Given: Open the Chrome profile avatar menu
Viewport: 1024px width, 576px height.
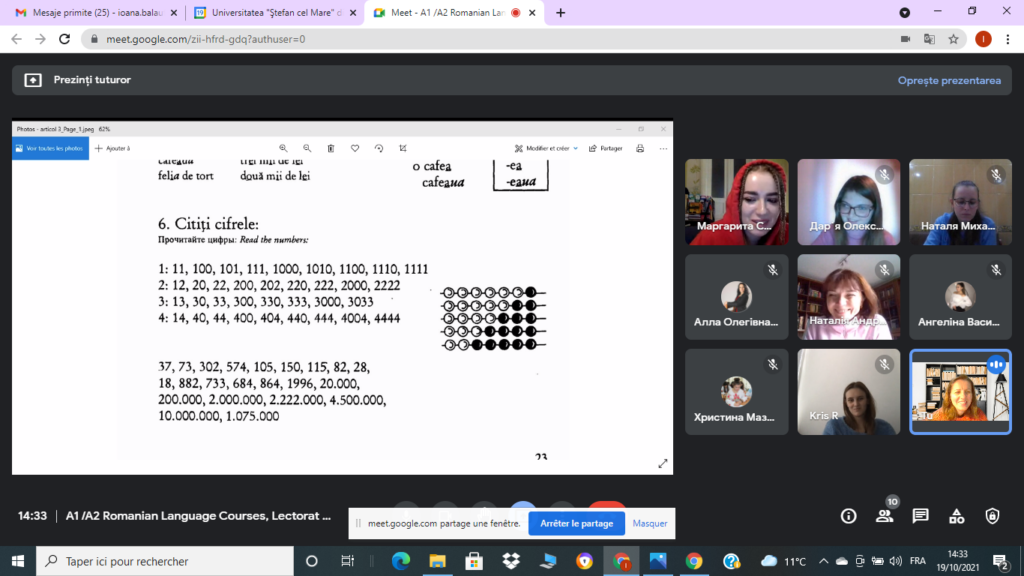Looking at the screenshot, I should 983,39.
